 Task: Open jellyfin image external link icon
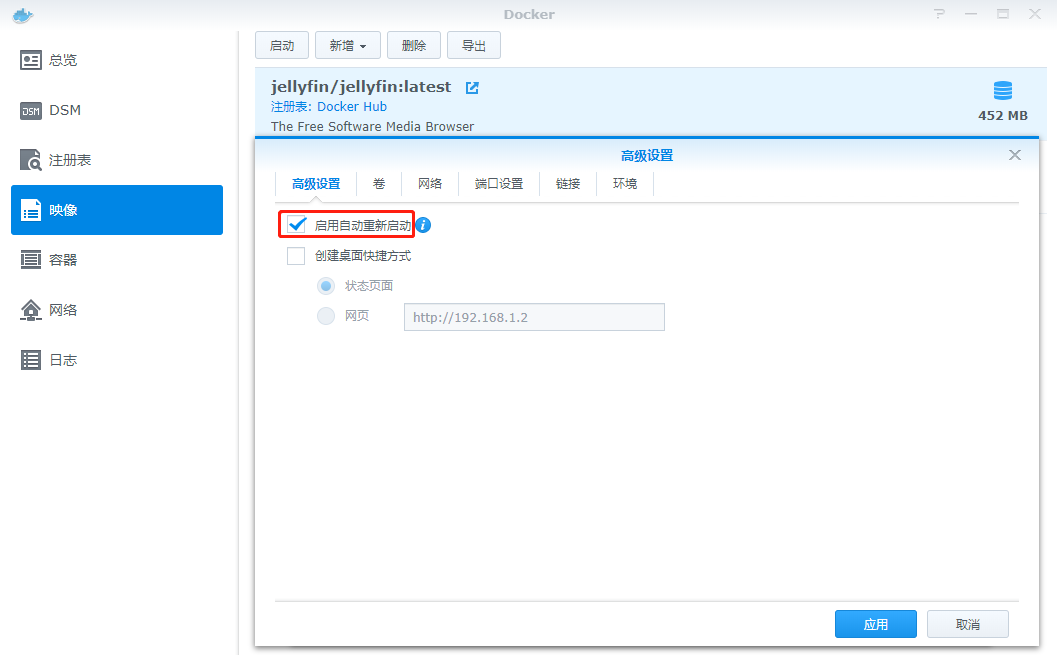(x=472, y=88)
